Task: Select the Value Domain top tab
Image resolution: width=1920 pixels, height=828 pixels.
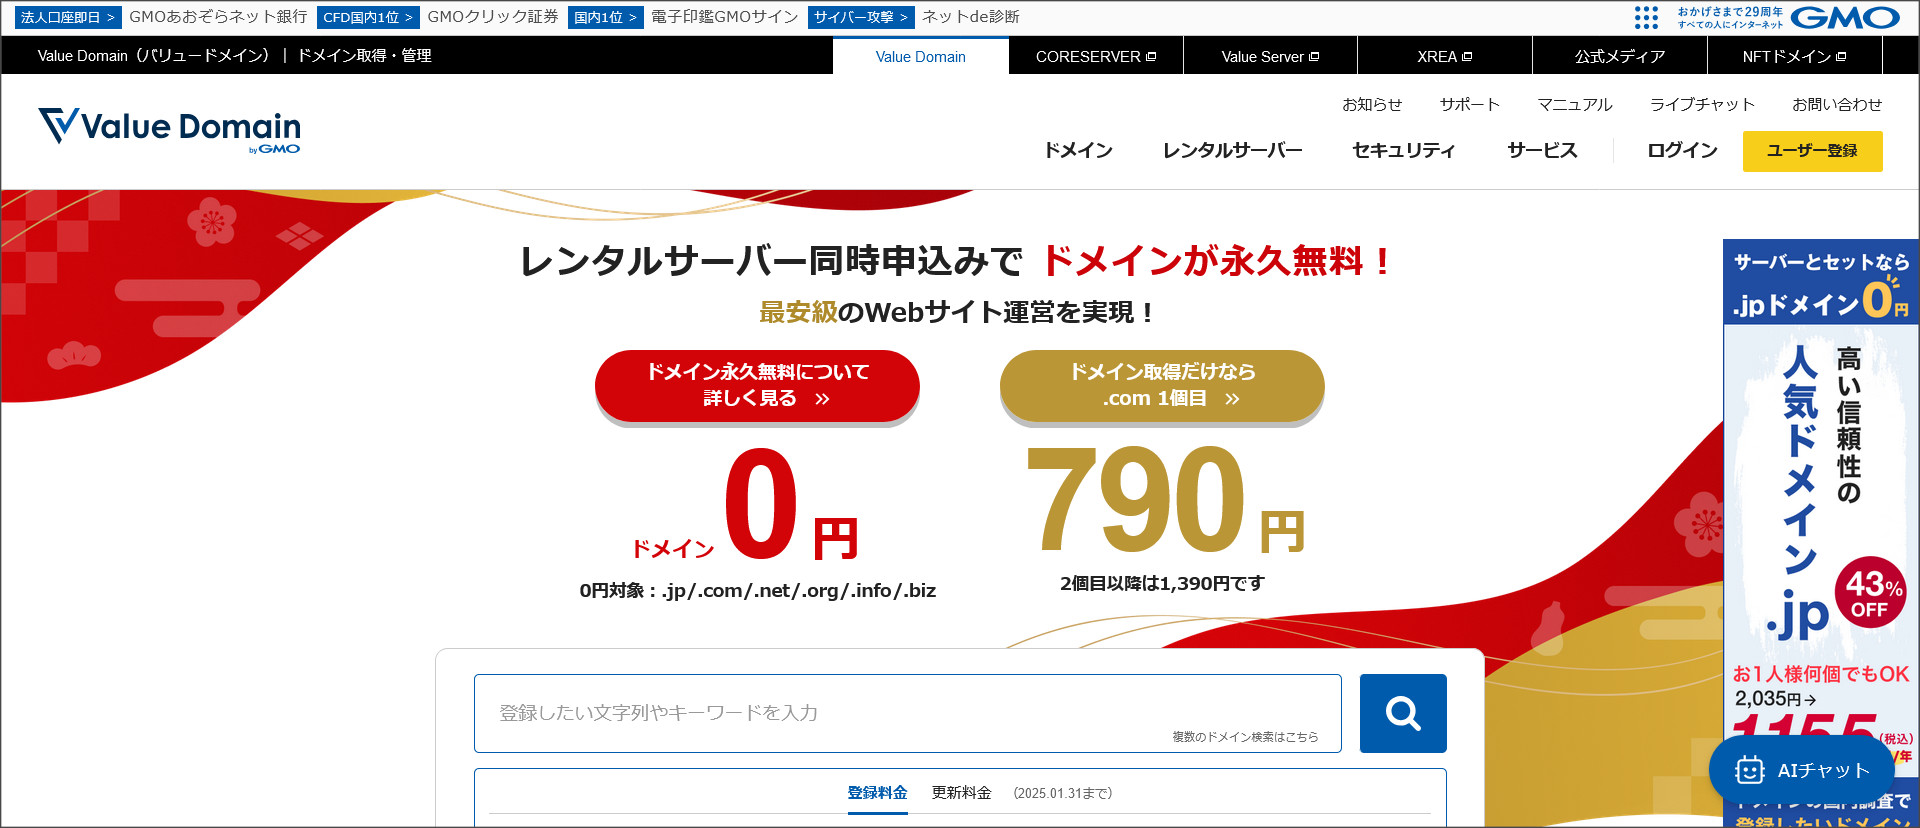Action: pos(920,56)
